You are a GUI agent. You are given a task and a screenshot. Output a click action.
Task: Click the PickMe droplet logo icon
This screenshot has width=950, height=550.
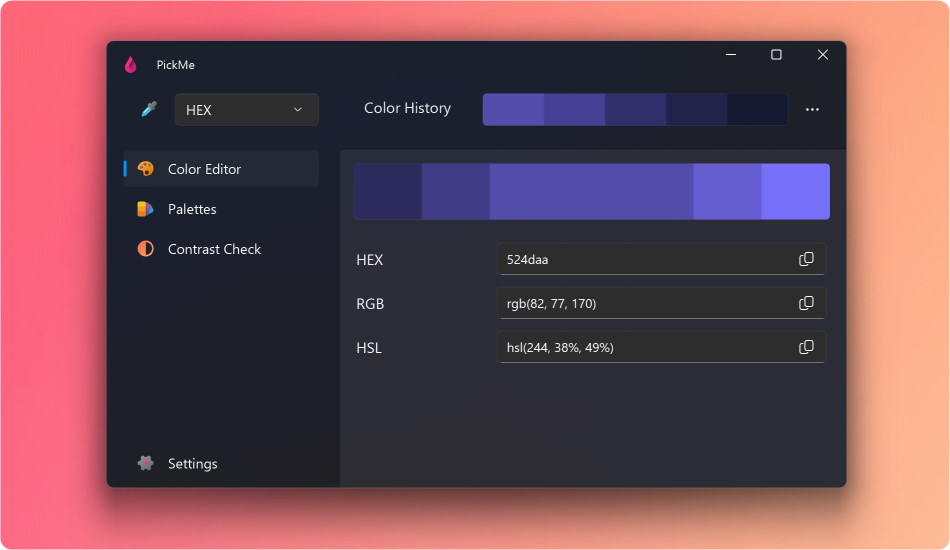coord(130,65)
